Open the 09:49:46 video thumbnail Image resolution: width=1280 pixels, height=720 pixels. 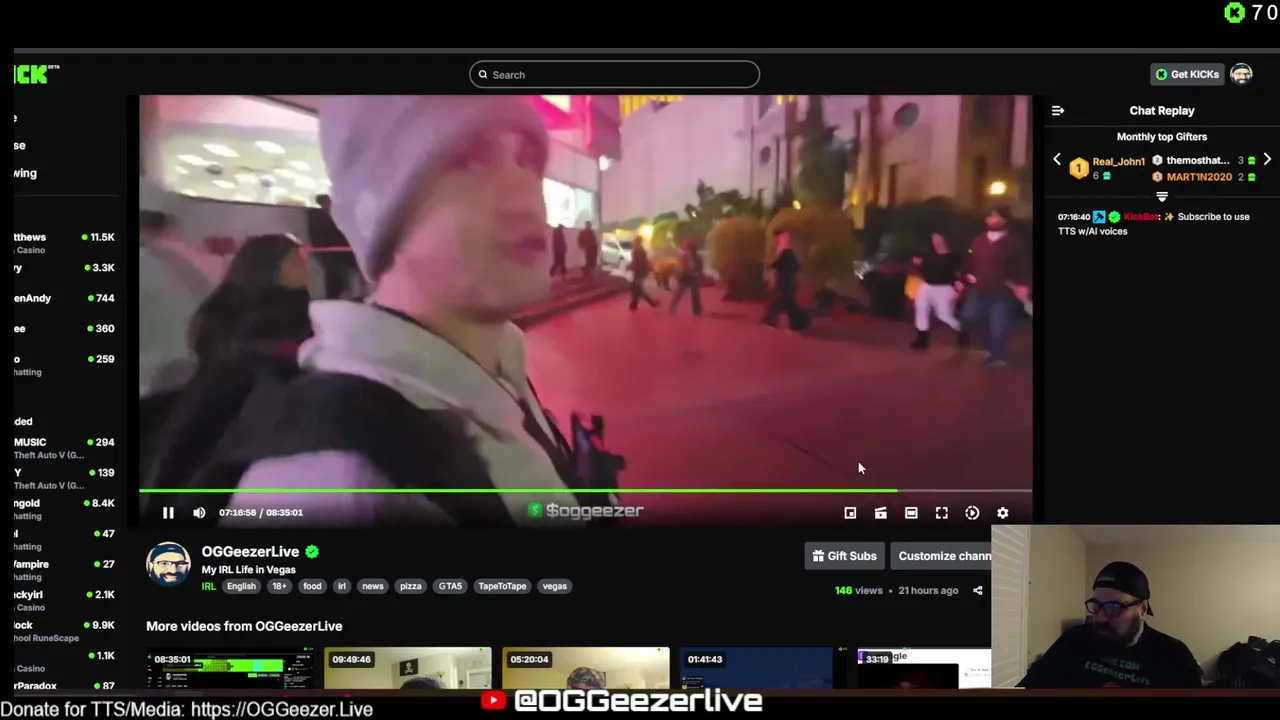(x=407, y=668)
